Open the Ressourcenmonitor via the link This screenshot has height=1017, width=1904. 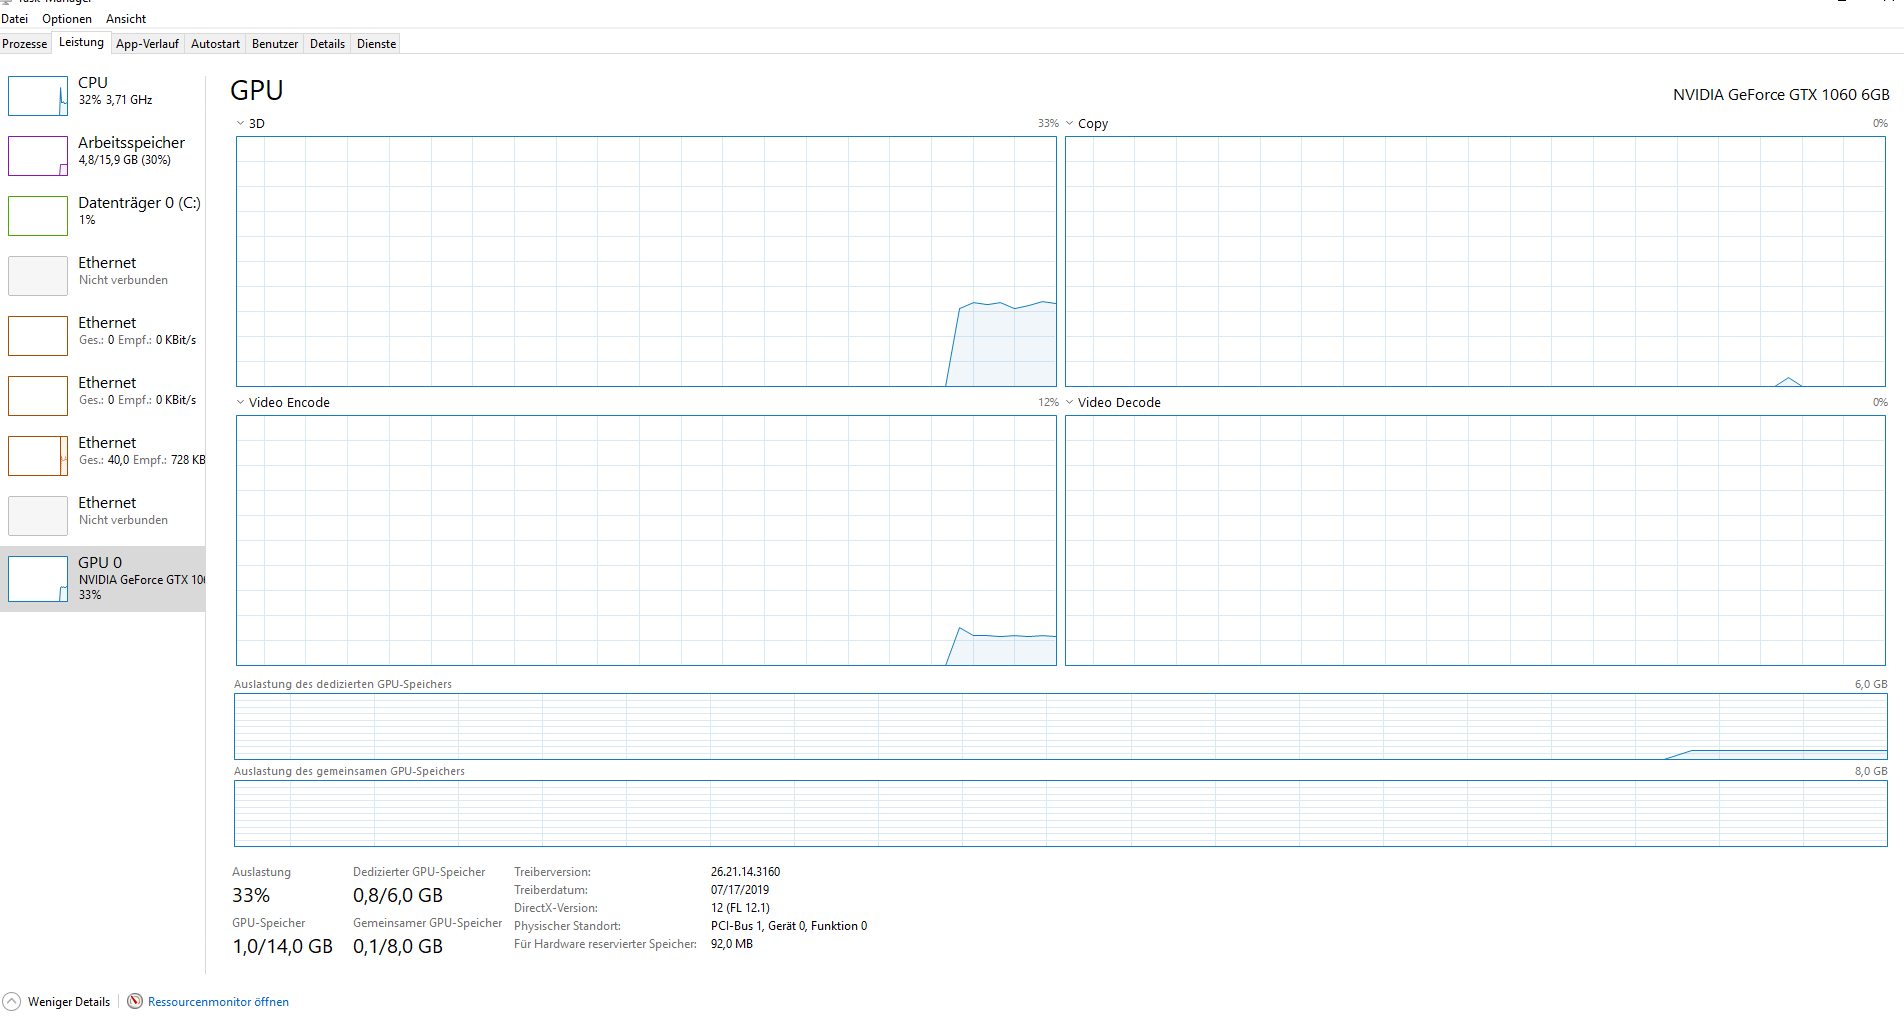click(218, 1001)
